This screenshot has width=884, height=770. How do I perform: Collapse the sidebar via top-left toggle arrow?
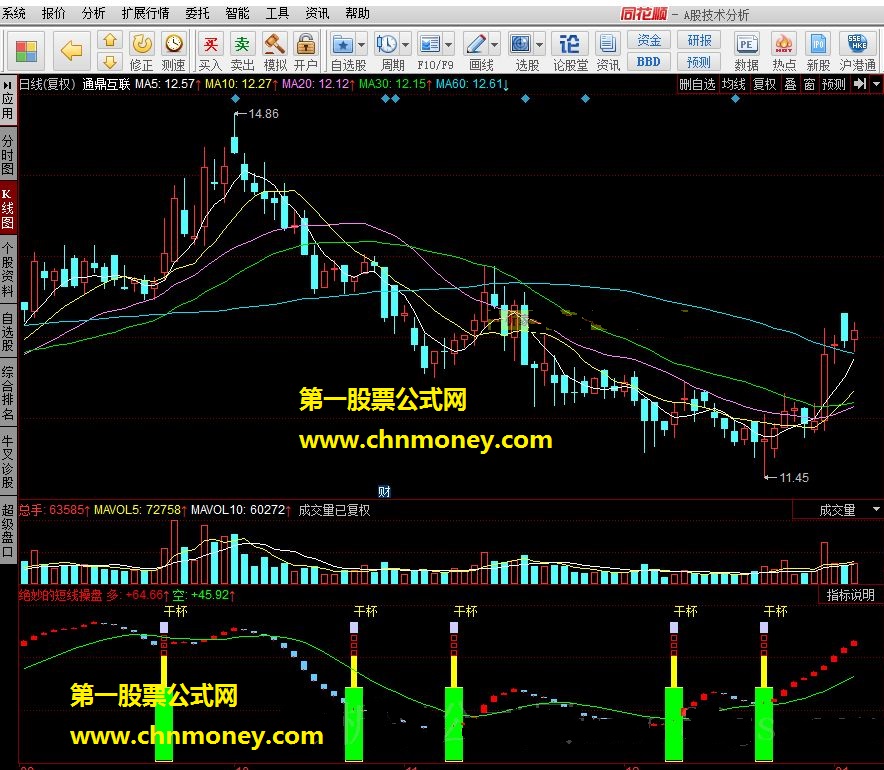coord(7,85)
